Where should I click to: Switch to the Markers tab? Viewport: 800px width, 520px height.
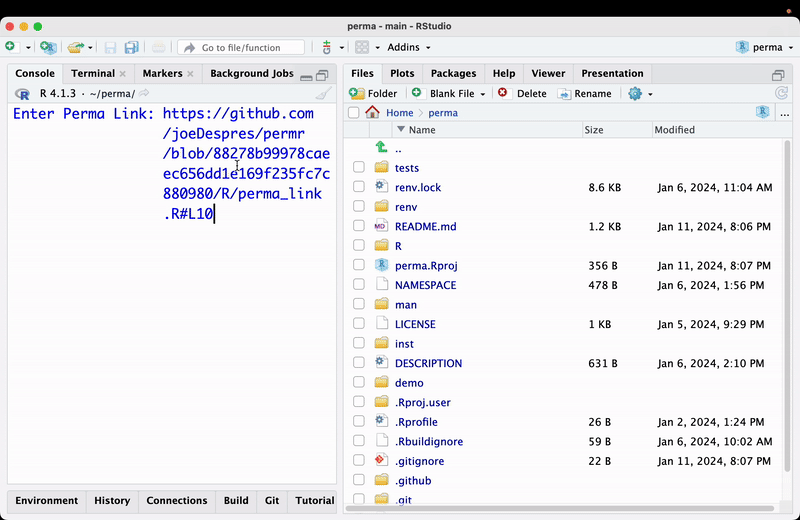pos(162,73)
